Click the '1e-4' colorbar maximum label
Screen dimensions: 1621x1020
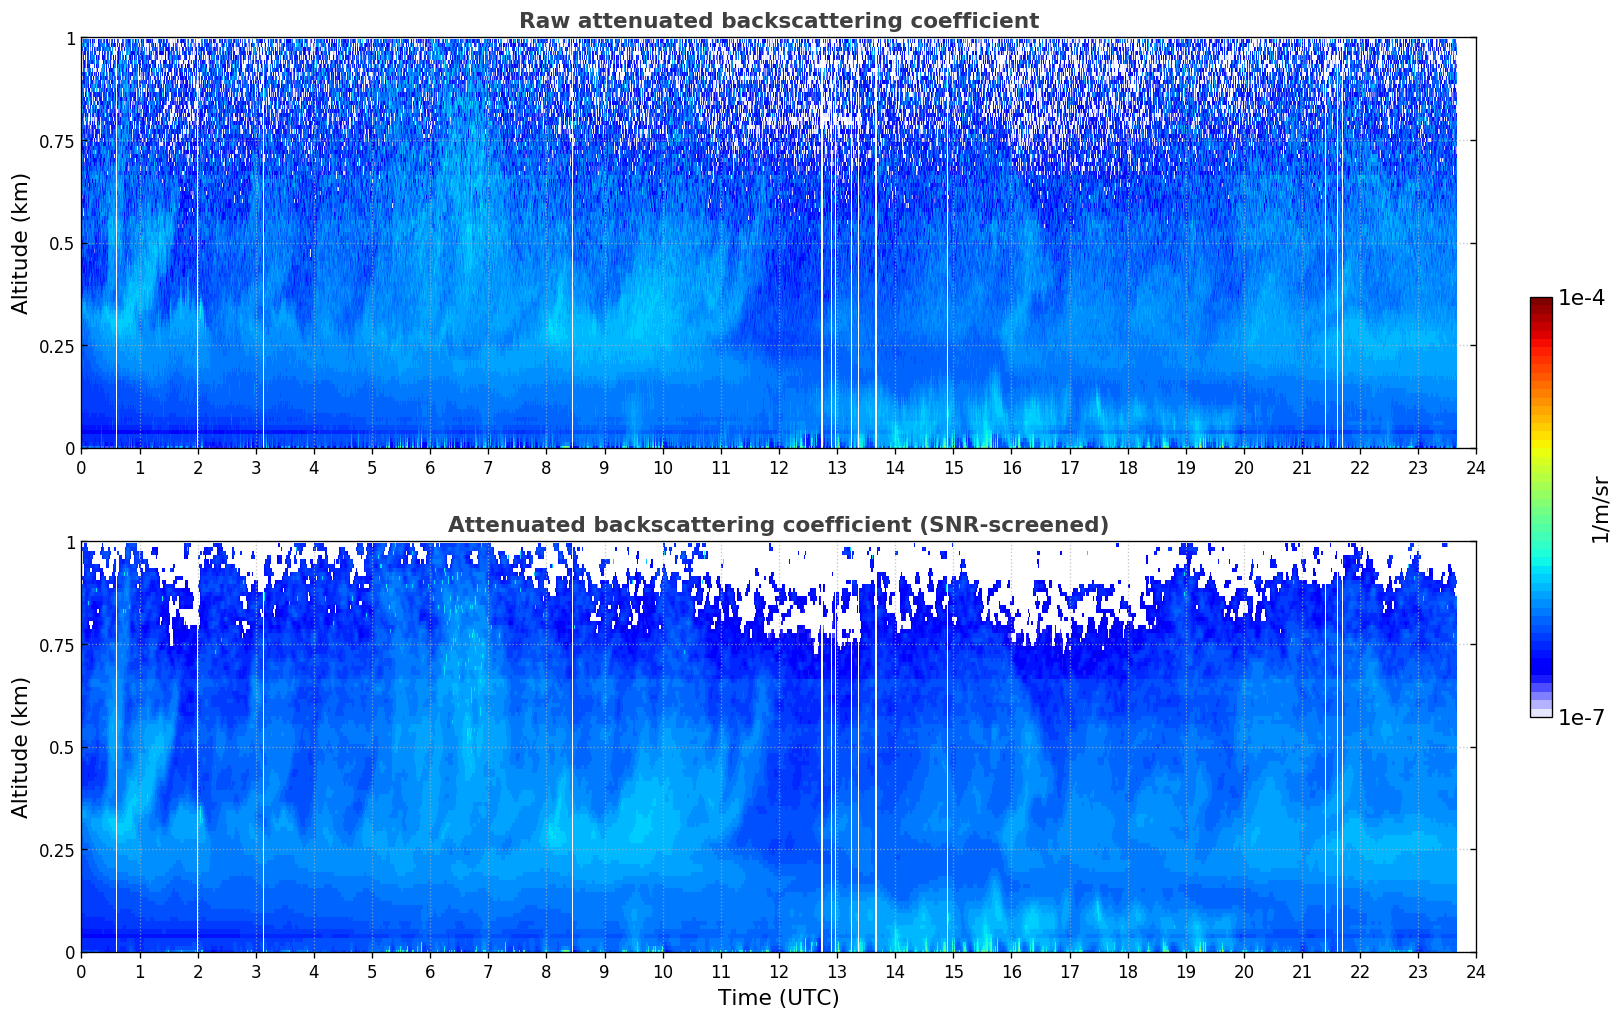tap(1581, 298)
